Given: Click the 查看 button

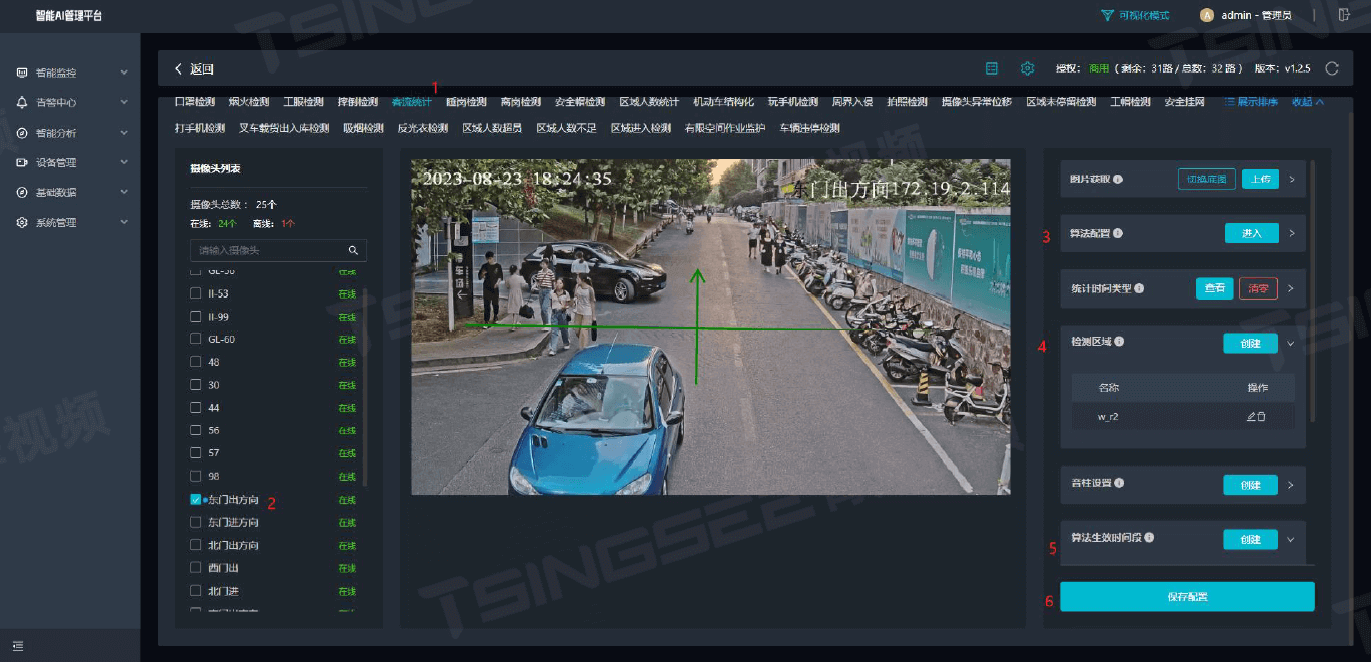Looking at the screenshot, I should [1214, 288].
